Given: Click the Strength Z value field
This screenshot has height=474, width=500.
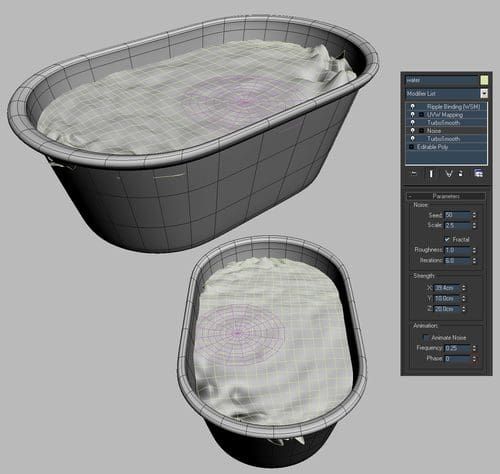Looking at the screenshot, I should tap(447, 309).
